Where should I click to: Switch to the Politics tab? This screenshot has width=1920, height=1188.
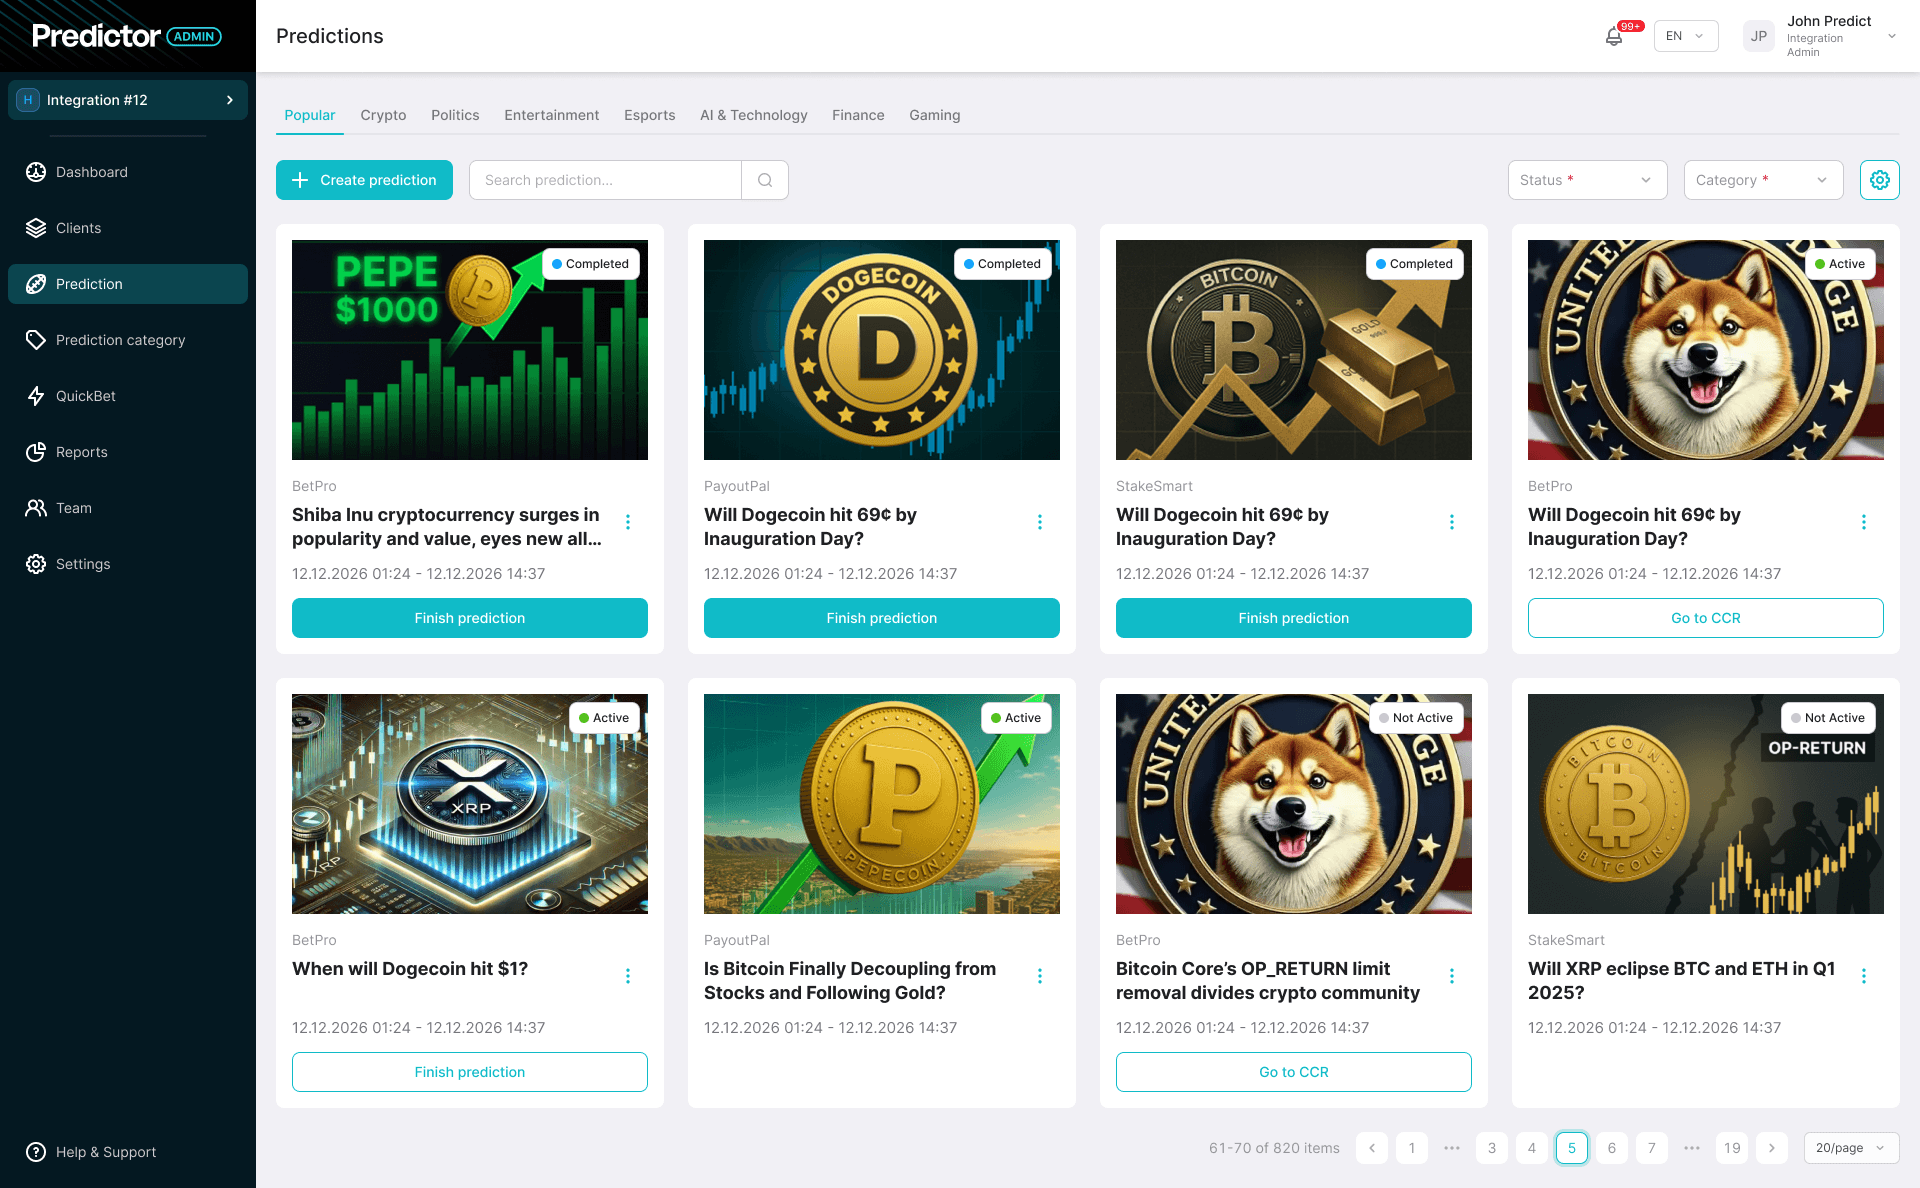(455, 115)
